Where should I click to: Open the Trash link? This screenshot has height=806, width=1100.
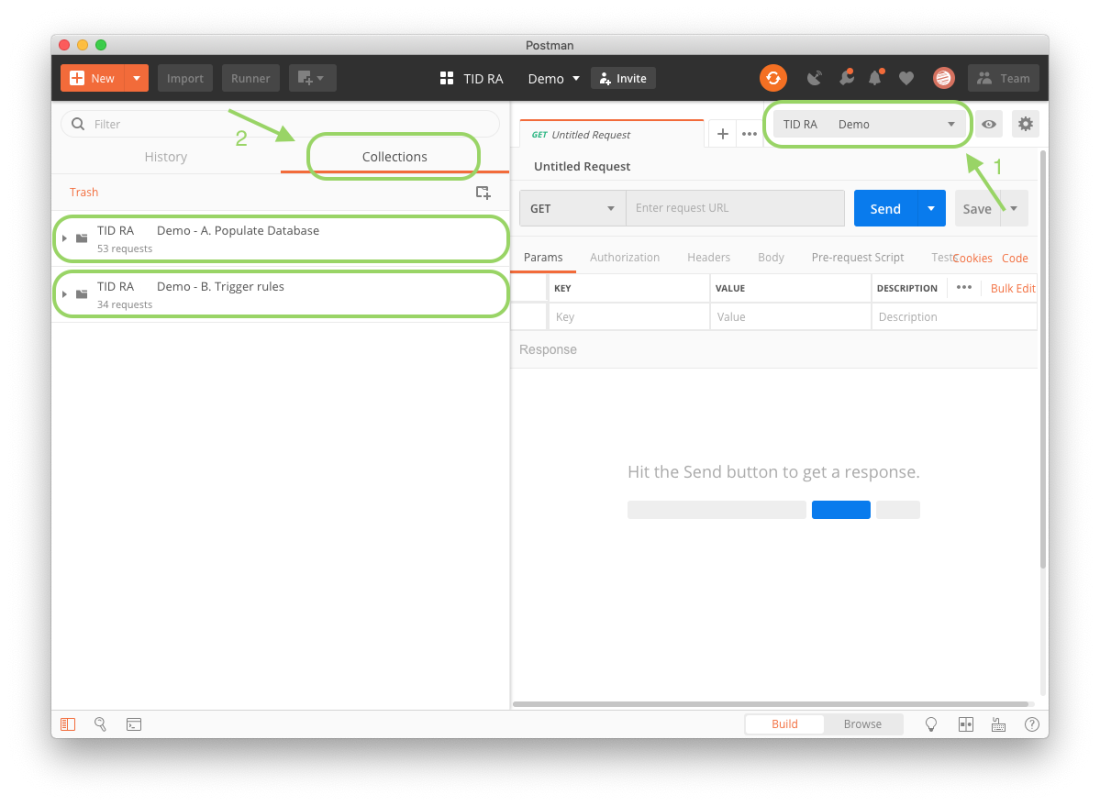coord(83,192)
